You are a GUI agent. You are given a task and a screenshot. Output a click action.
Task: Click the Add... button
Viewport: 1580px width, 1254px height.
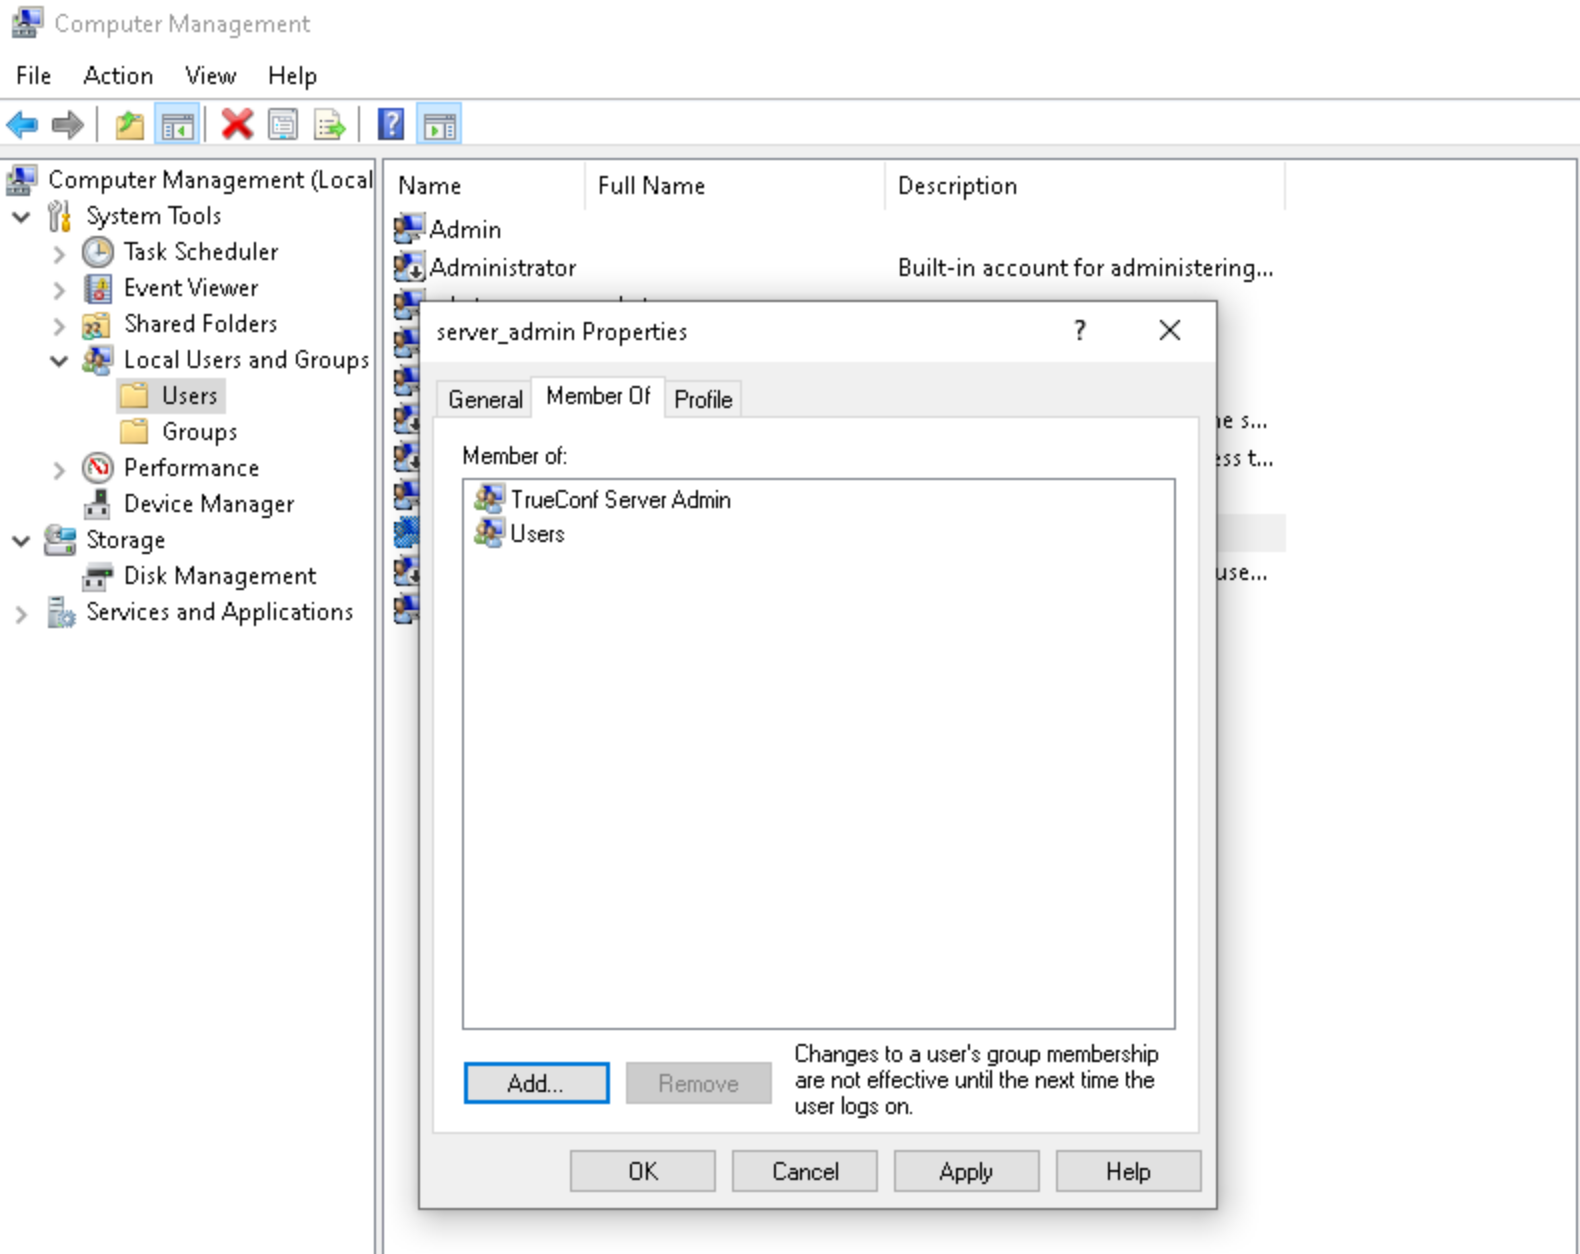pyautogui.click(x=536, y=1083)
